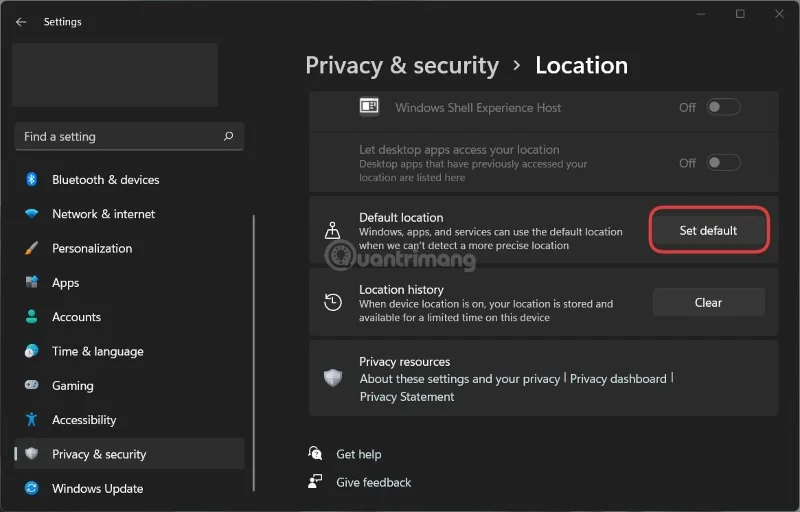Click the Location history clock icon

pyautogui.click(x=333, y=302)
